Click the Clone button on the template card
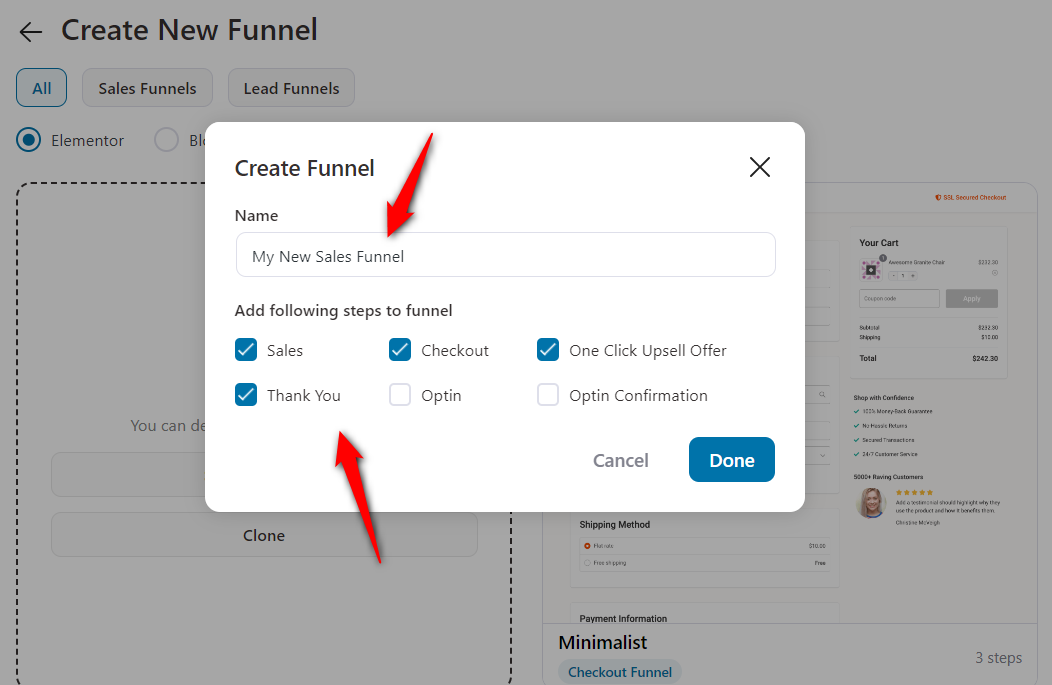This screenshot has width=1052, height=685. tap(264, 535)
